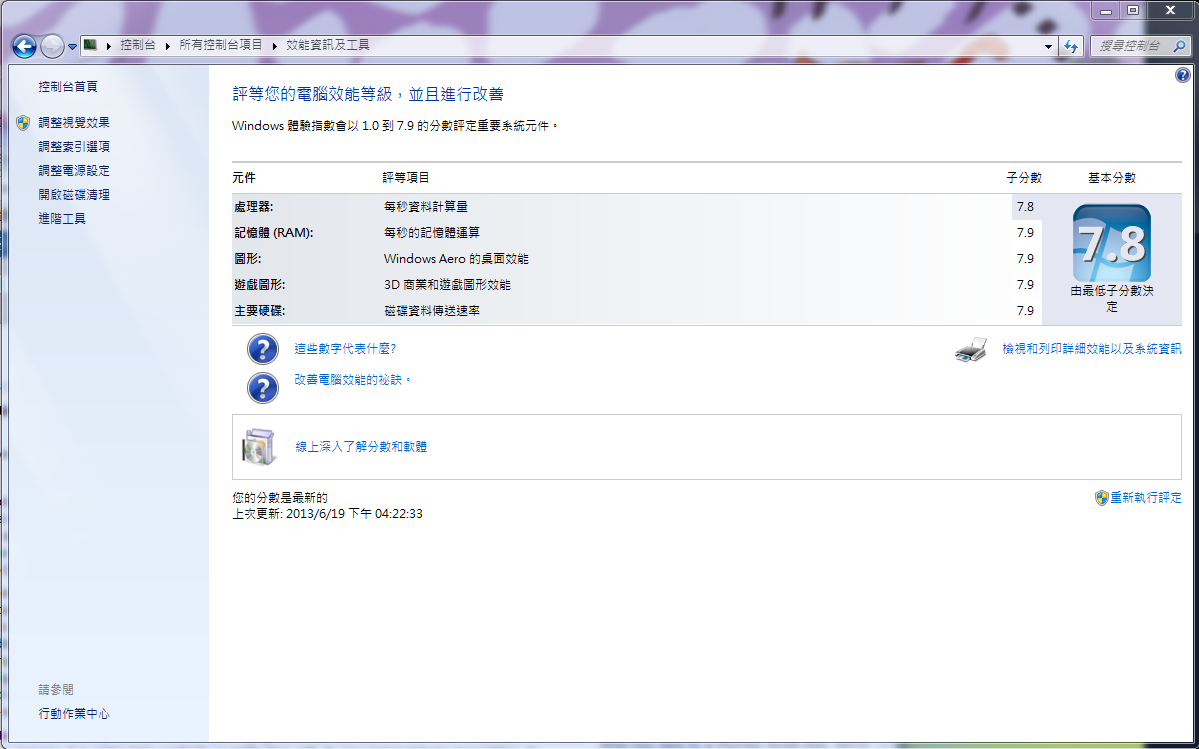Click shield icon beside 重新執行評定

click(x=1101, y=498)
